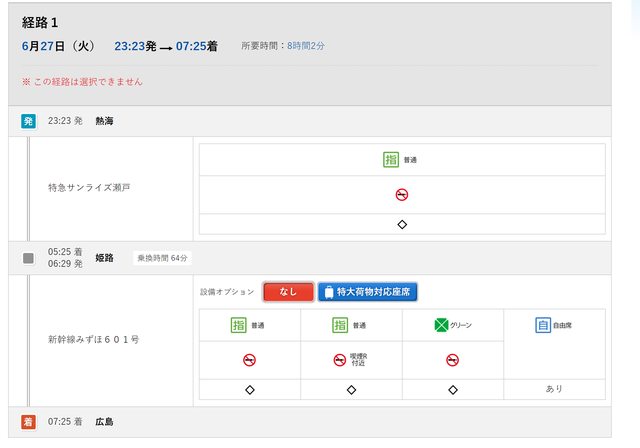Click the first reserved 普通 seat icon for Mizuho
This screenshot has width=640, height=448.
[x=238, y=325]
